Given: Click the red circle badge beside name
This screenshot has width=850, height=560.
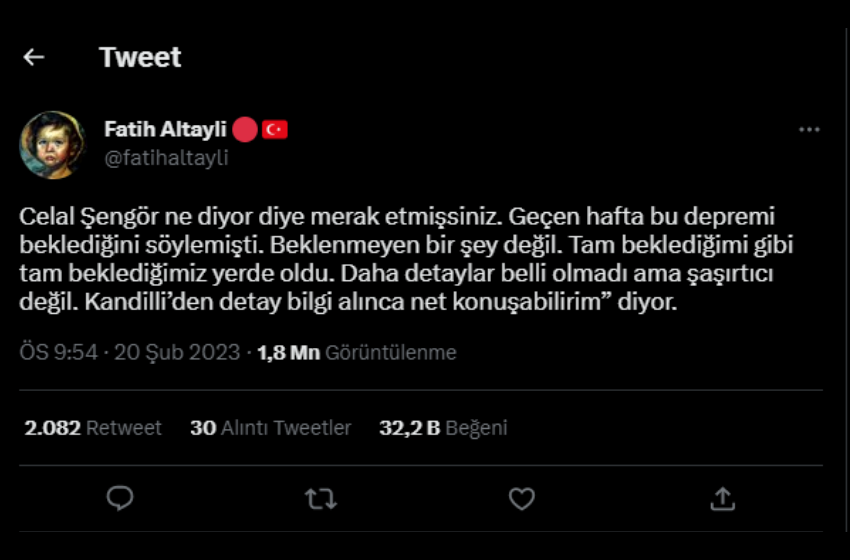Looking at the screenshot, I should point(244,130).
